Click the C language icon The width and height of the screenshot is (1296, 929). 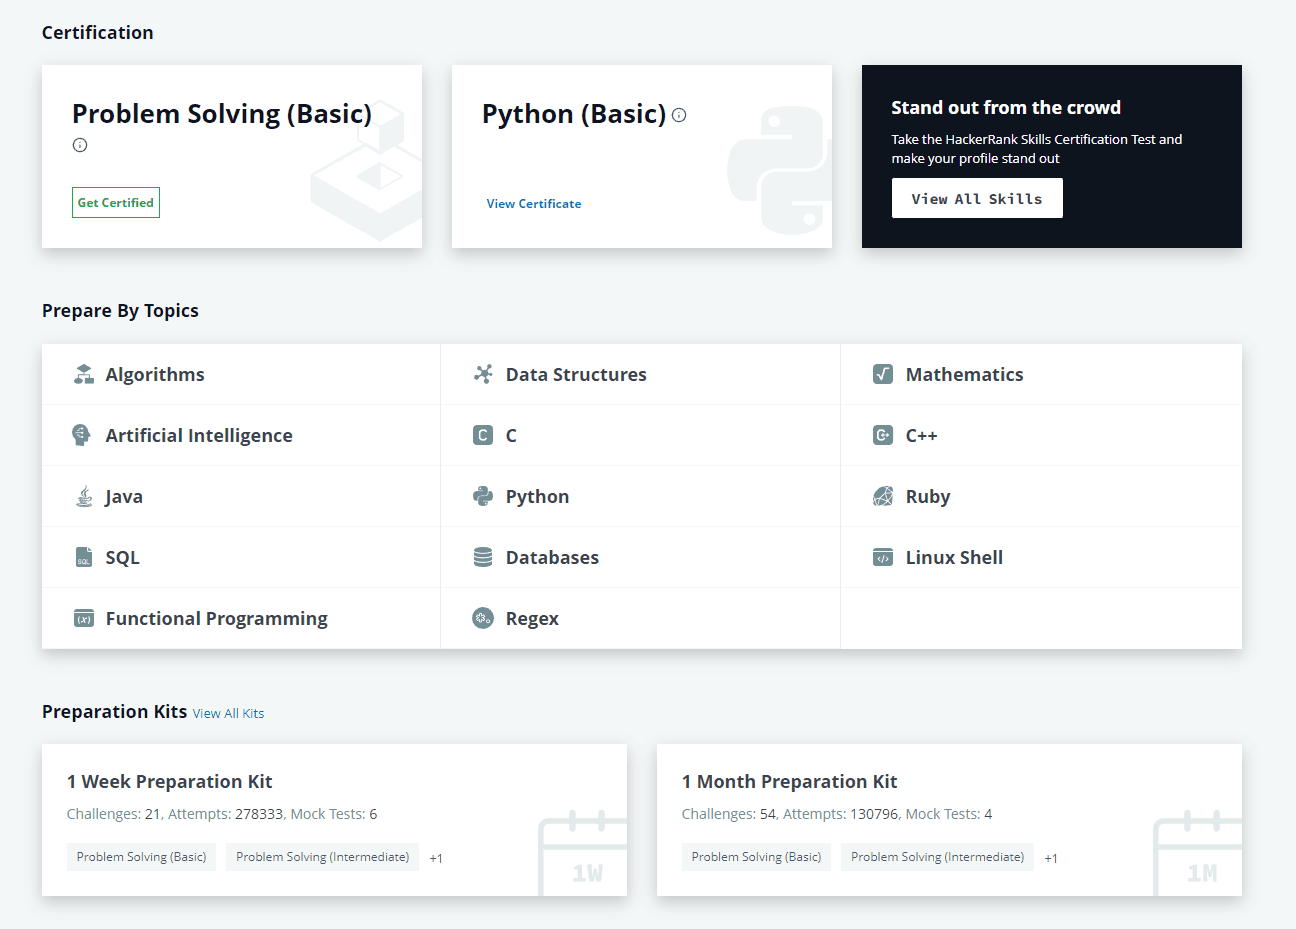click(483, 435)
